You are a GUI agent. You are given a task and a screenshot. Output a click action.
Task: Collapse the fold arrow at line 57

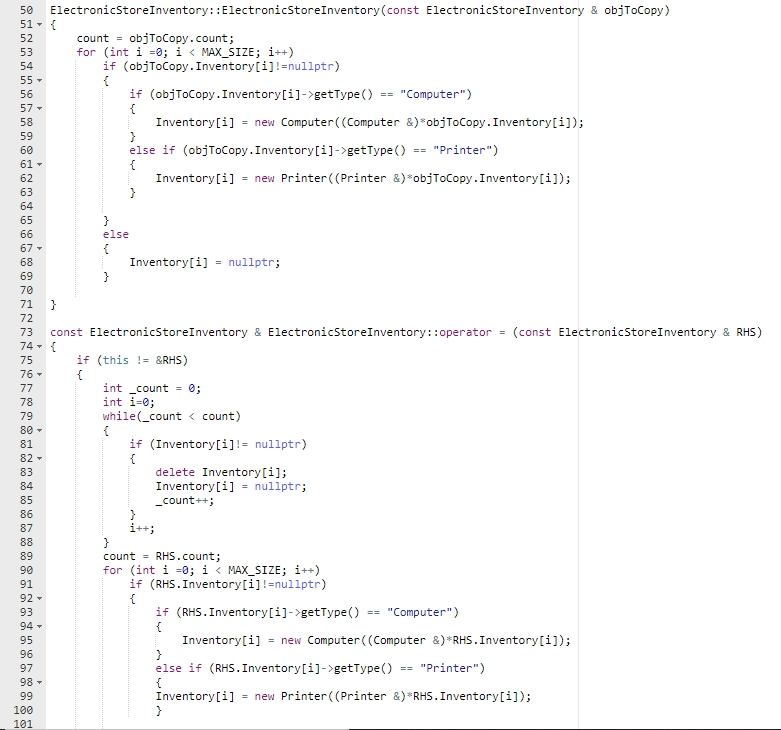39,108
